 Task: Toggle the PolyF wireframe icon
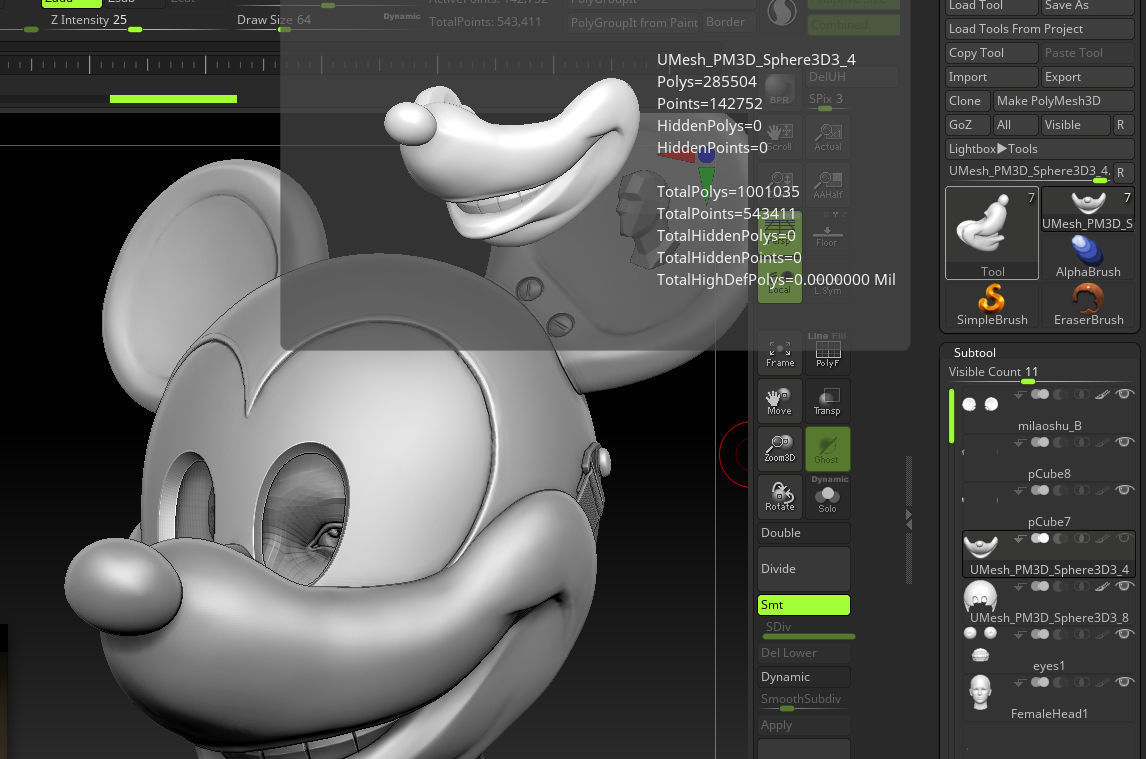[x=827, y=352]
